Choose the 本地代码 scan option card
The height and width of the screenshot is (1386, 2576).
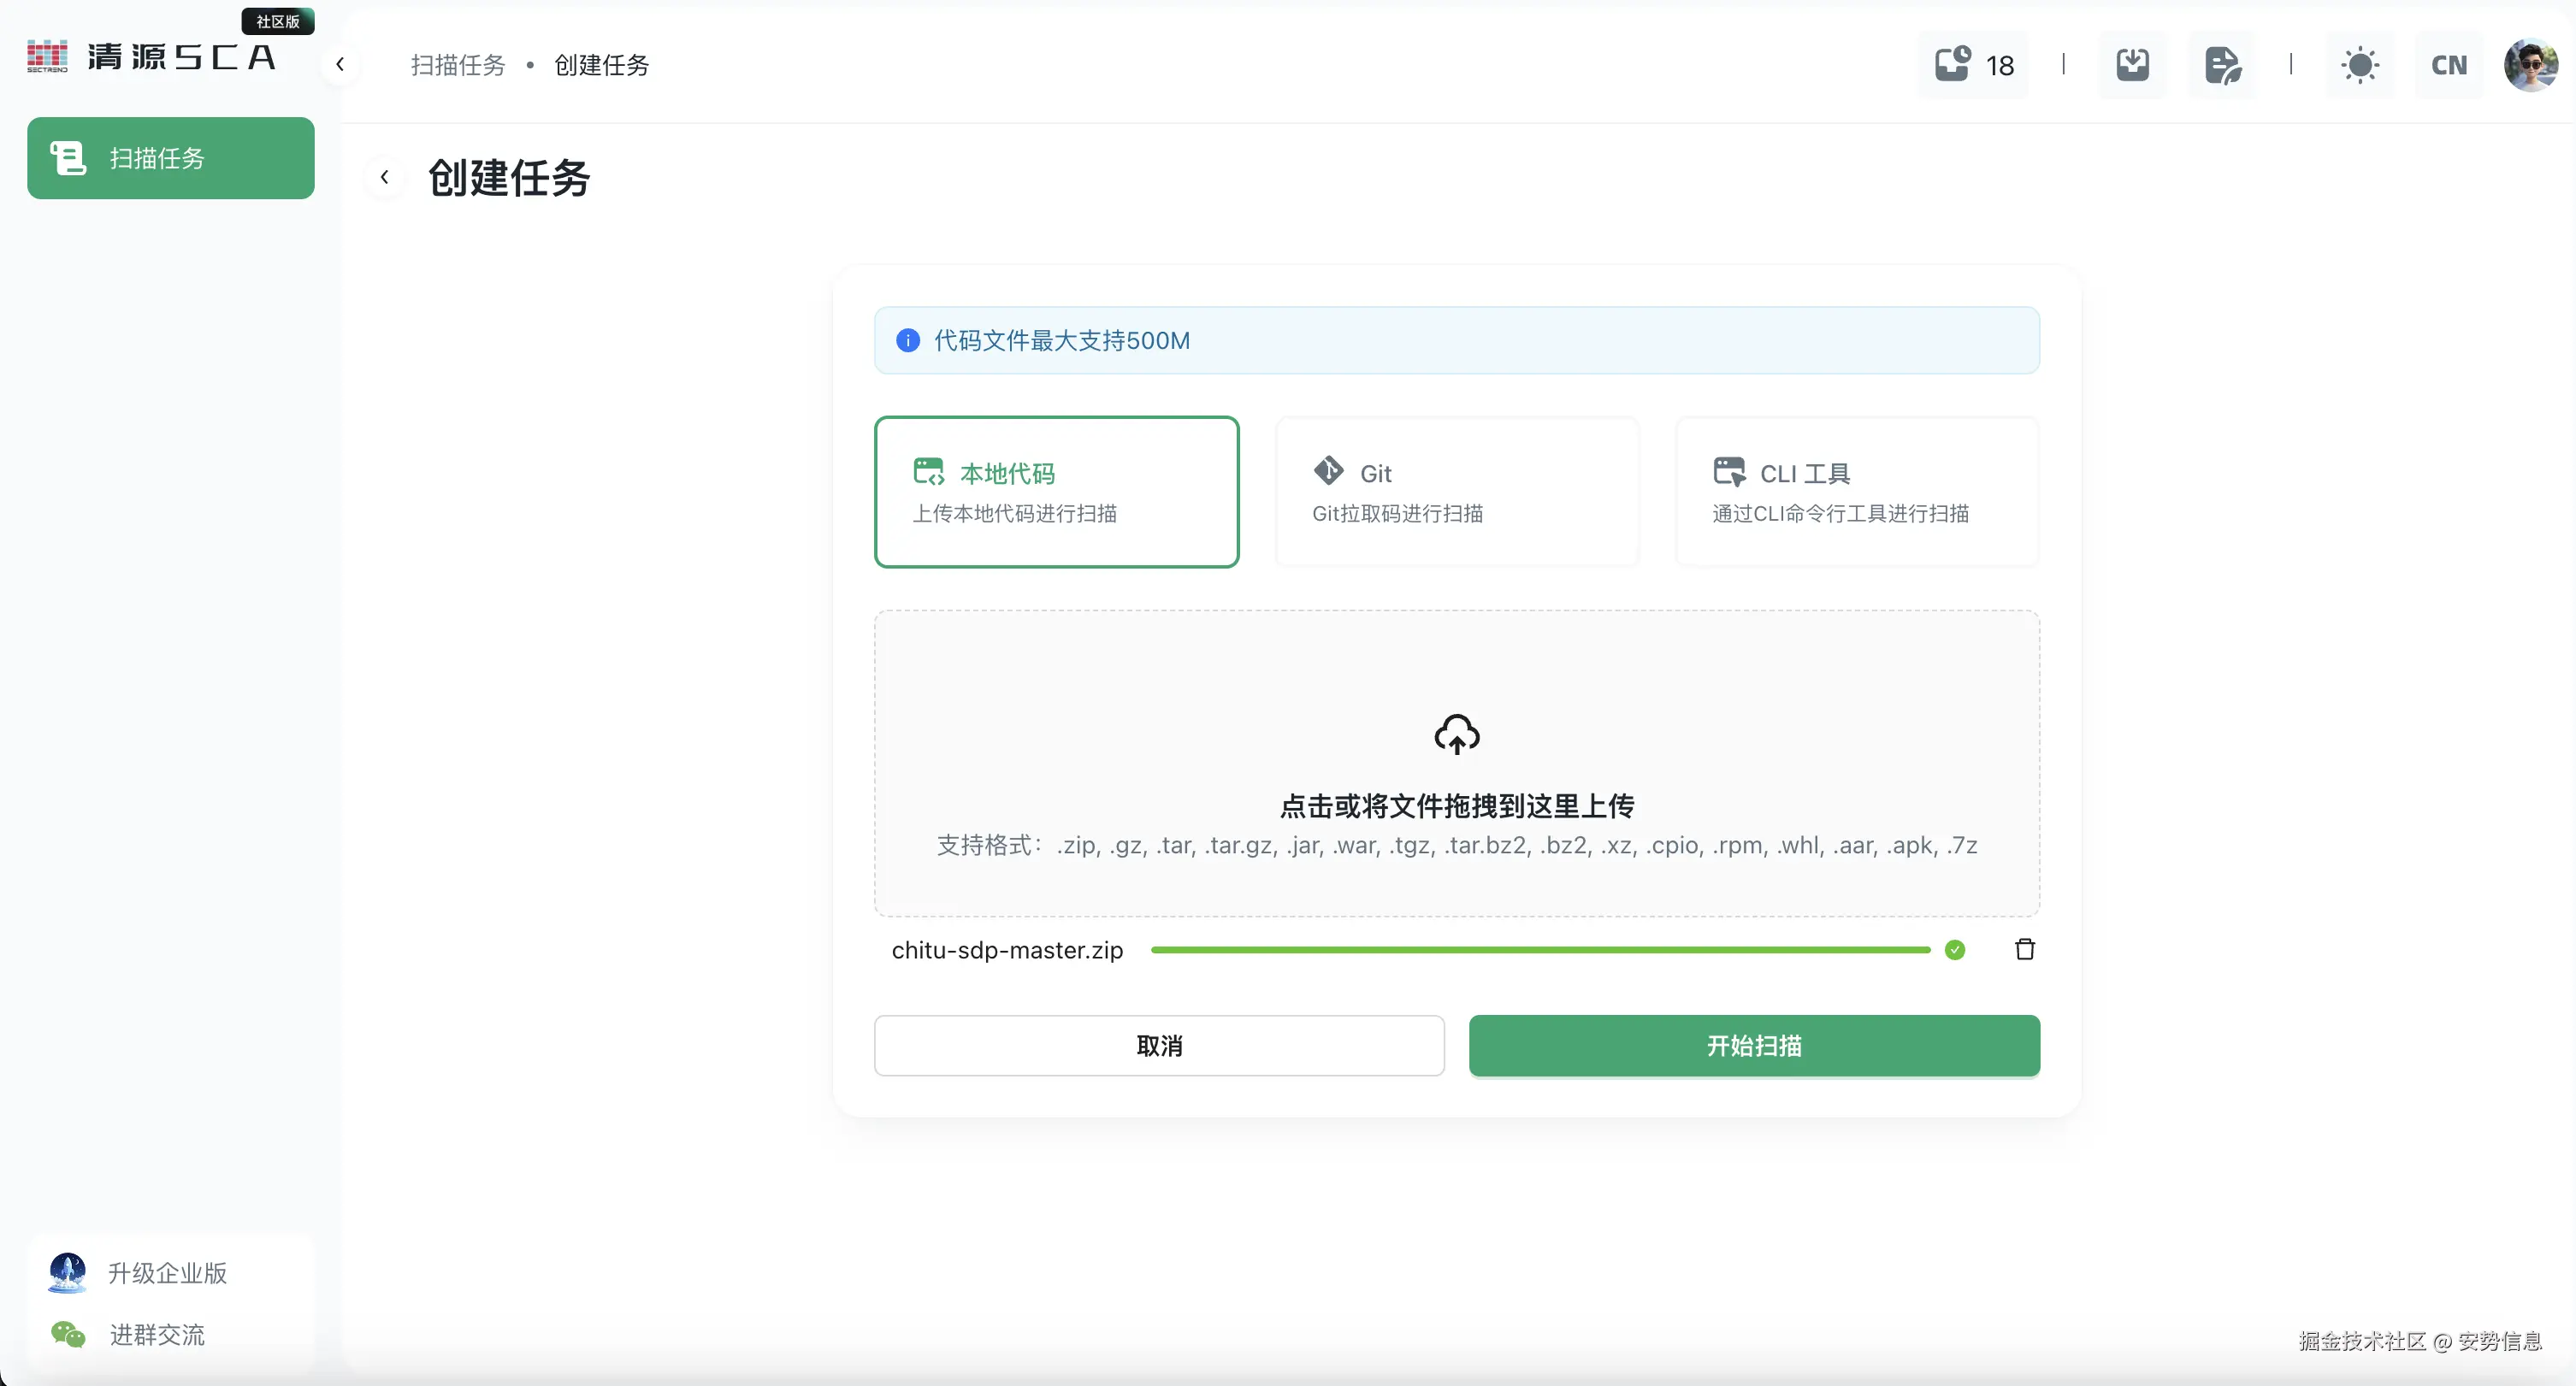tap(1056, 492)
